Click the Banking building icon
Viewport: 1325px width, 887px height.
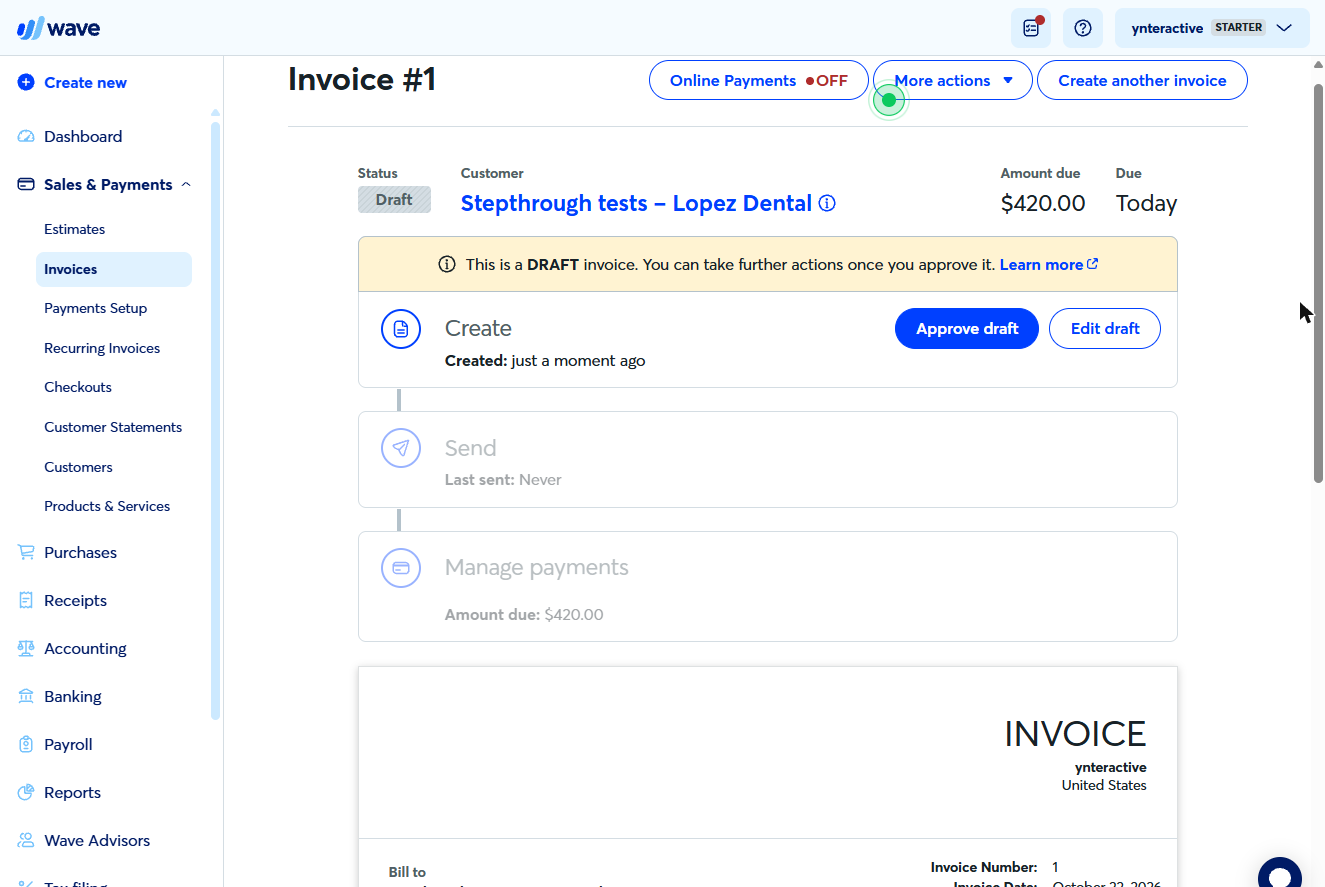pyautogui.click(x=26, y=697)
